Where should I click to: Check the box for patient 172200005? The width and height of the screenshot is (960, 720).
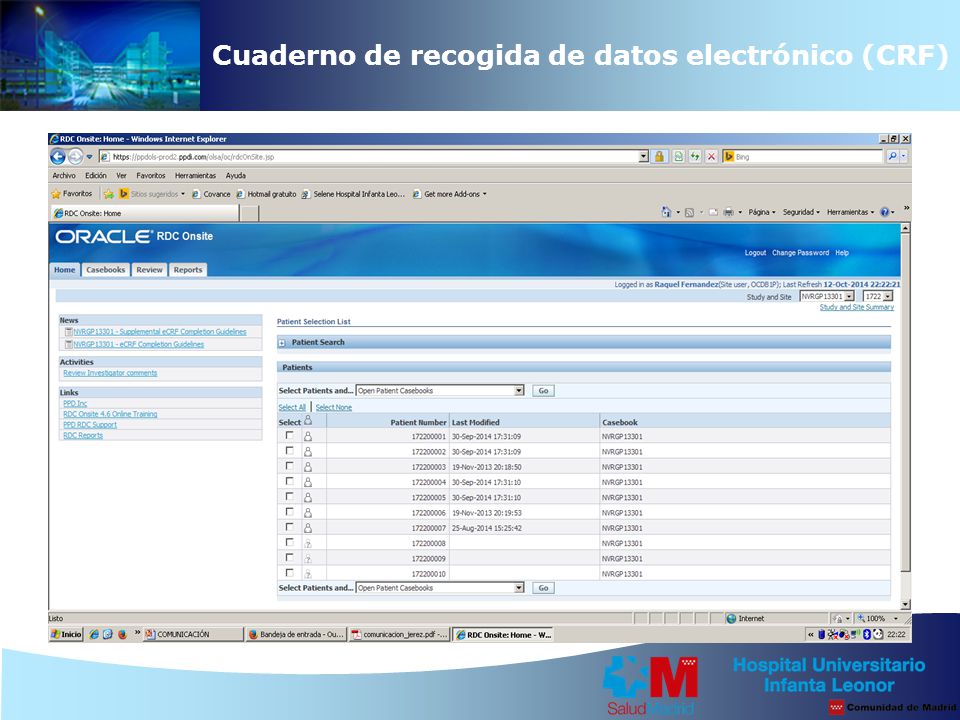tap(290, 497)
